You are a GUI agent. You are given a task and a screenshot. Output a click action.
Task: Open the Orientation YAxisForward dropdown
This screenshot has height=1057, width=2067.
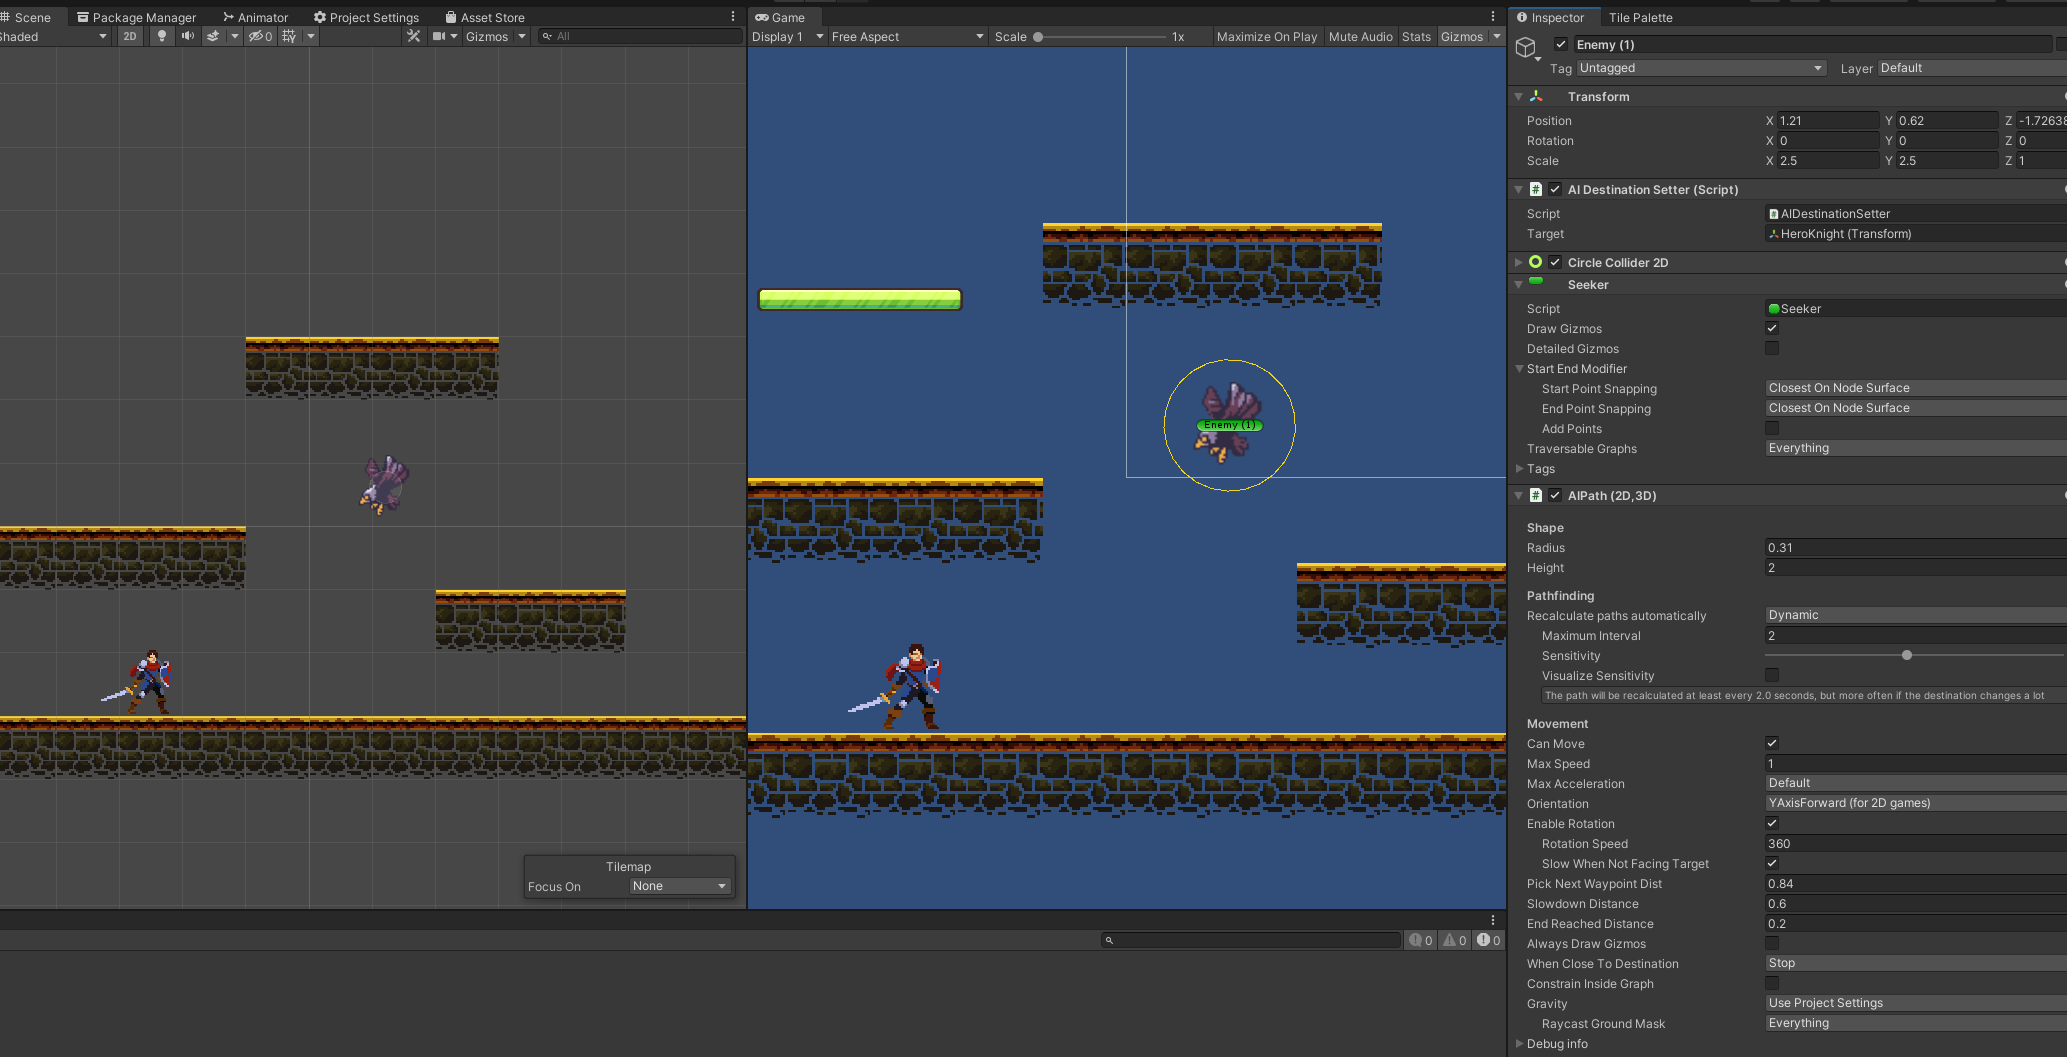tap(1916, 803)
